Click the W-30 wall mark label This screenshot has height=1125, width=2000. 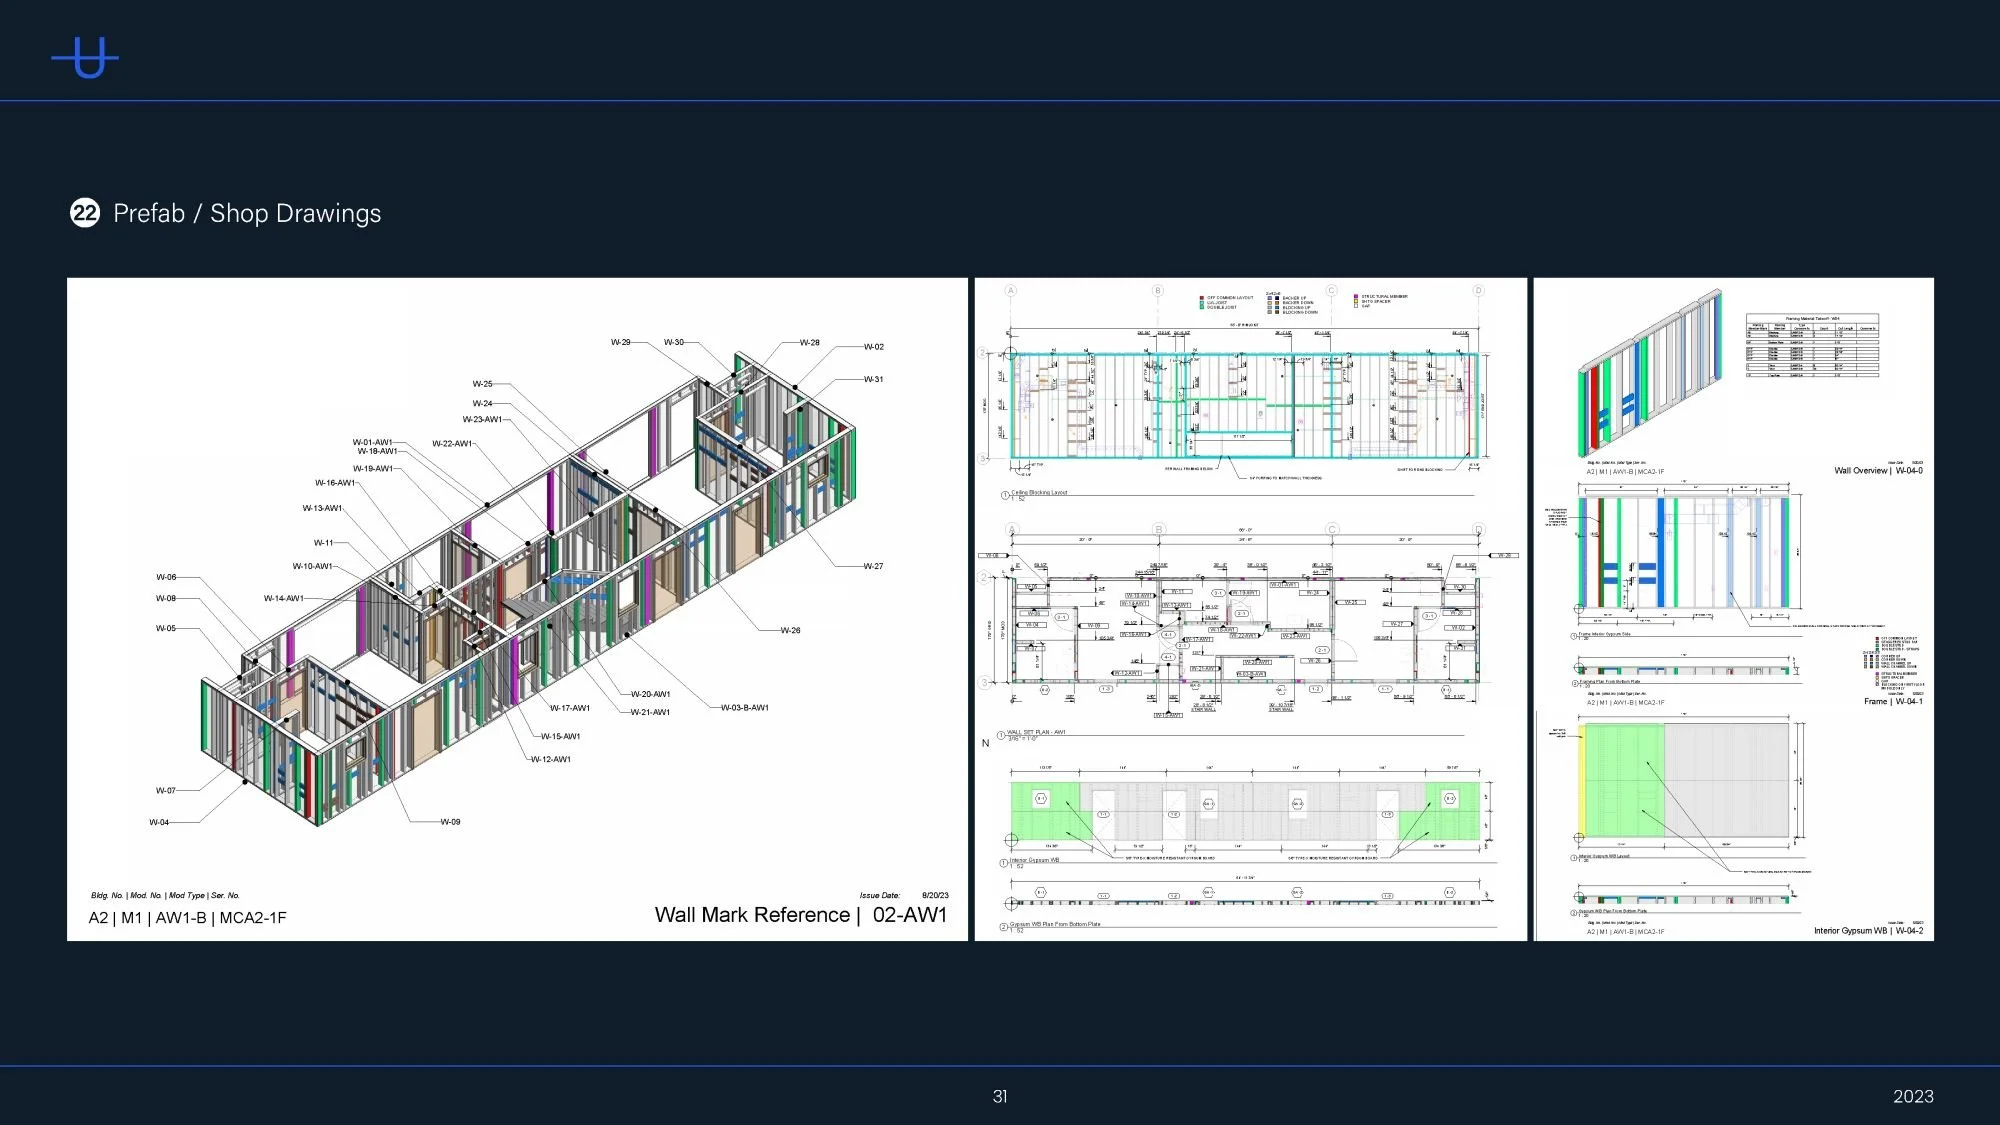(674, 342)
